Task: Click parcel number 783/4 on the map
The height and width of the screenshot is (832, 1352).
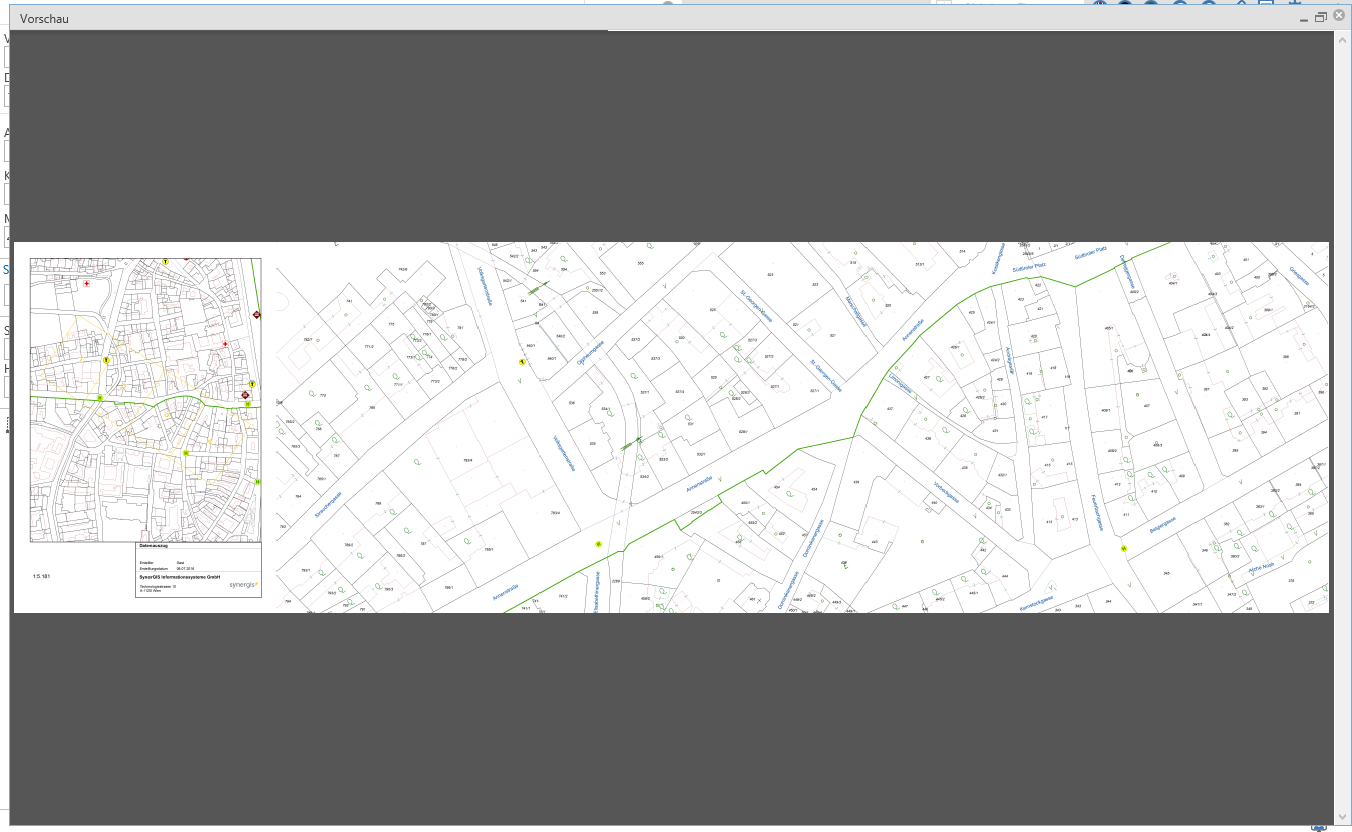Action: 466,460
